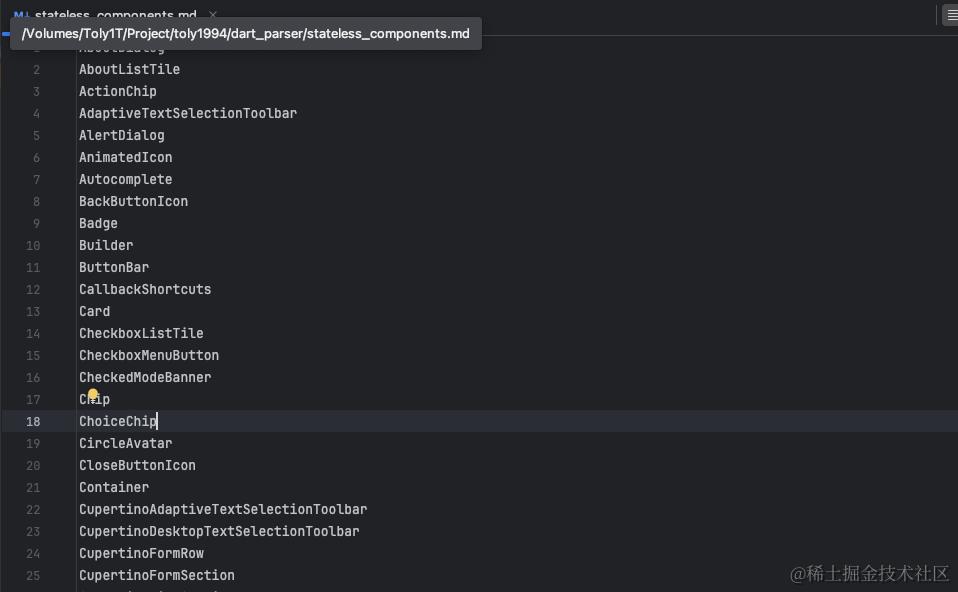Click the AlertDialog entry

click(x=122, y=136)
